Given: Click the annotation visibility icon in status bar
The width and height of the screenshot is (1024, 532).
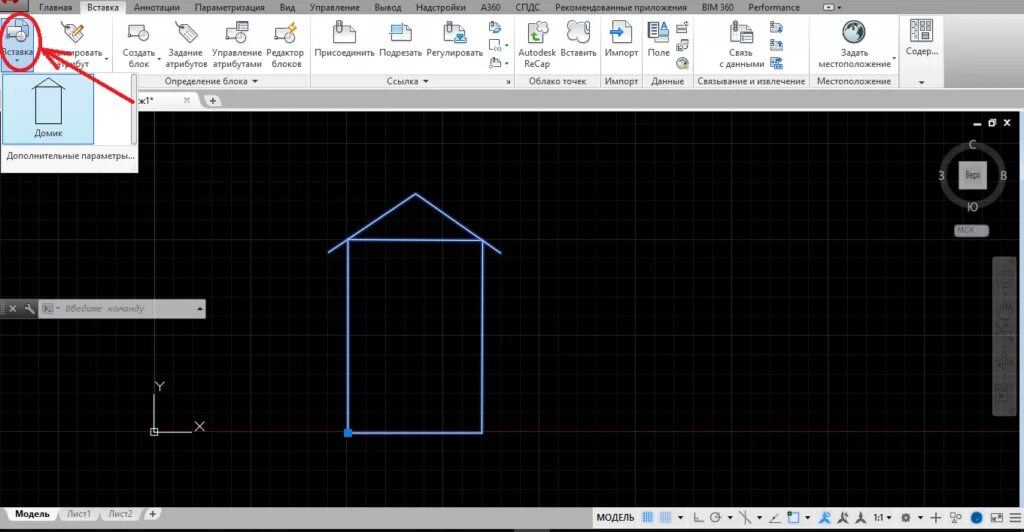Looking at the screenshot, I should (x=825, y=518).
